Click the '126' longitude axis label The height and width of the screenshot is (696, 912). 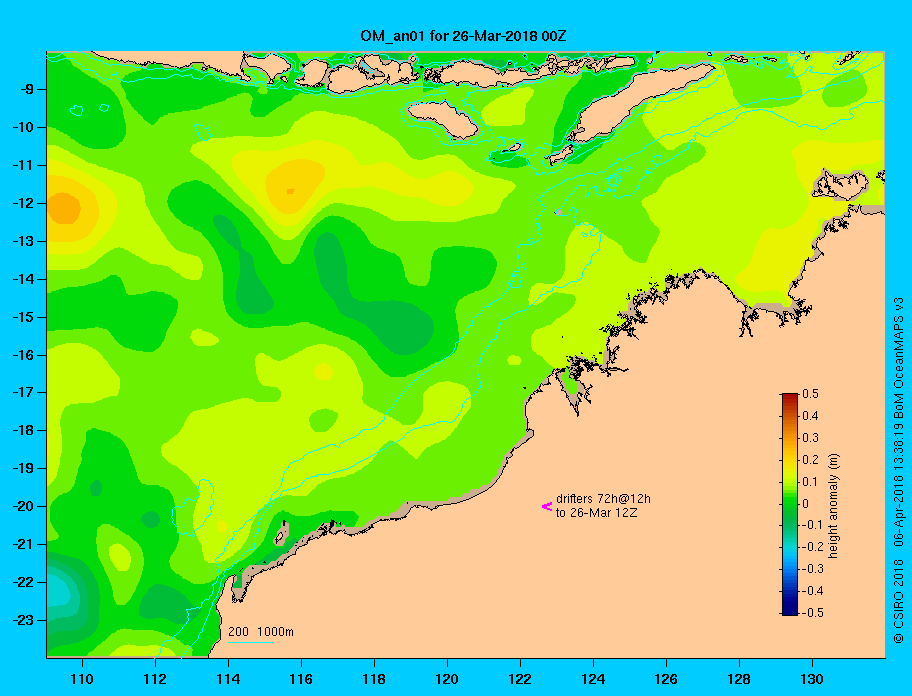[x=666, y=679]
